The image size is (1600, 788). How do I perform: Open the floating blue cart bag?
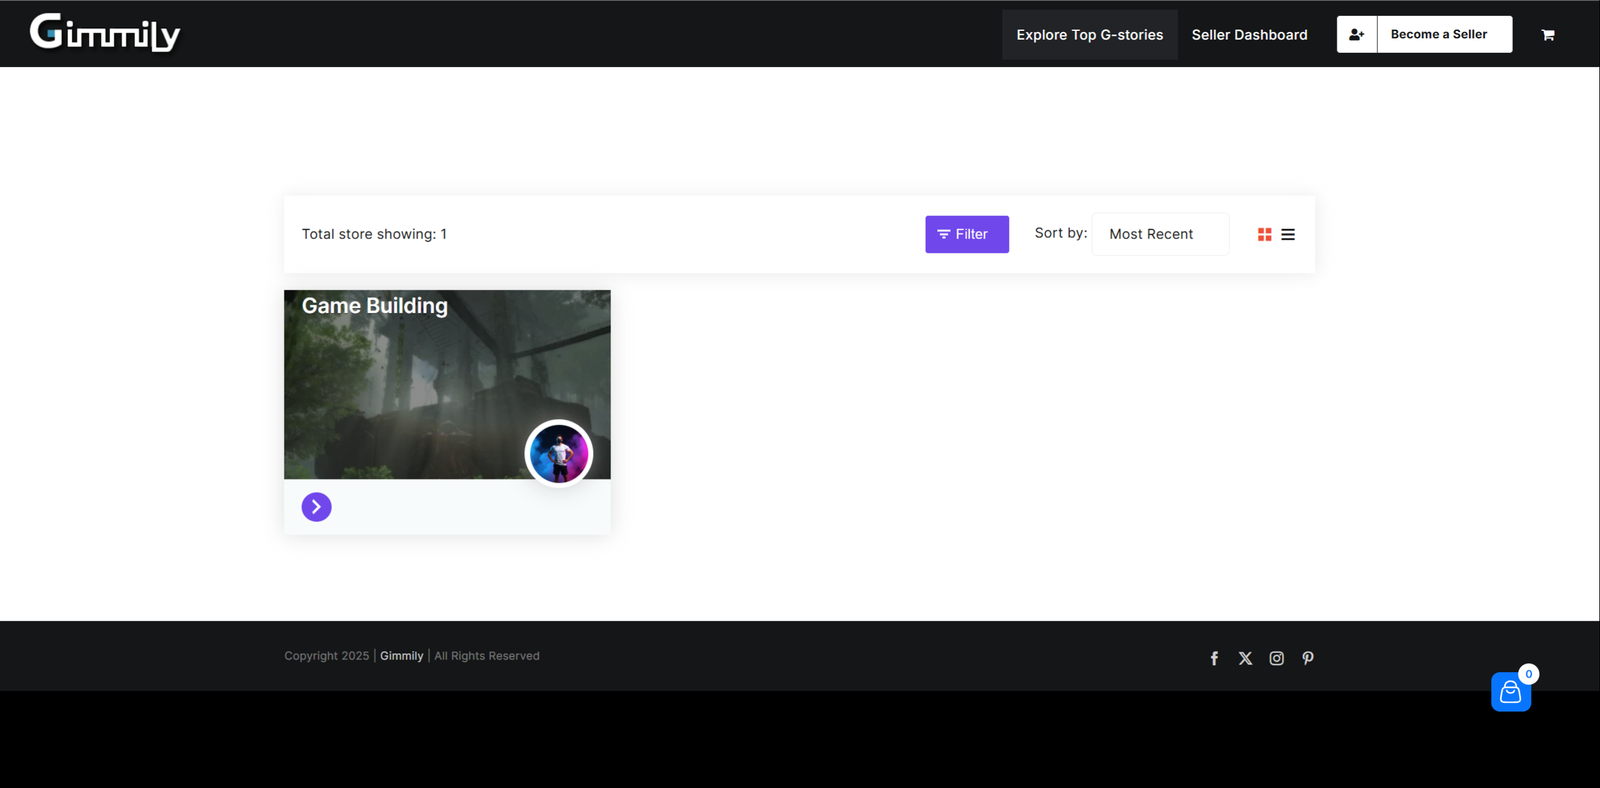pos(1511,692)
